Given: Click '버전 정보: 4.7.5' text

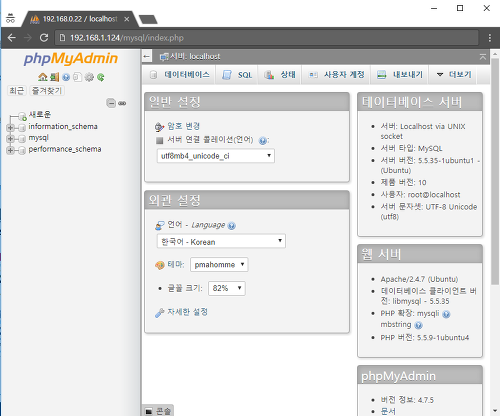Looking at the screenshot, I should coord(407,400).
